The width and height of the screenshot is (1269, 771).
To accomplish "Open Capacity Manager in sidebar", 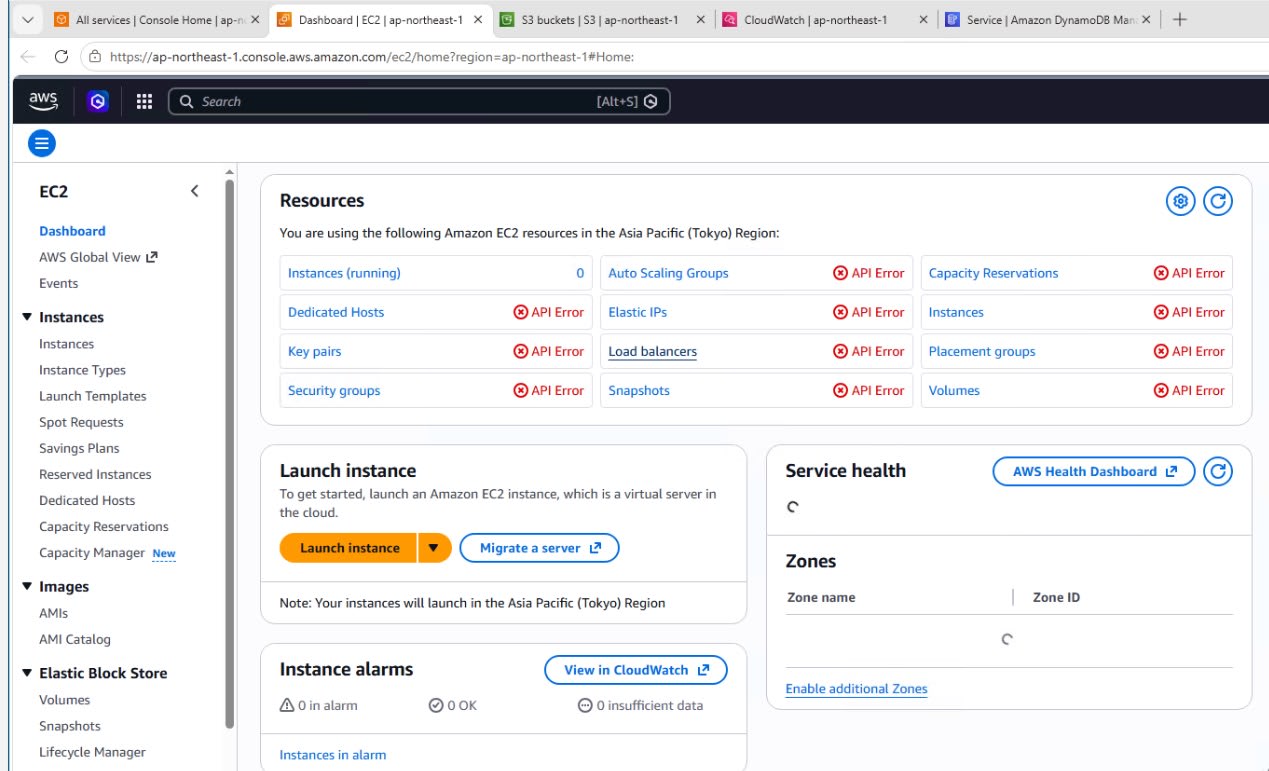I will pyautogui.click(x=92, y=553).
